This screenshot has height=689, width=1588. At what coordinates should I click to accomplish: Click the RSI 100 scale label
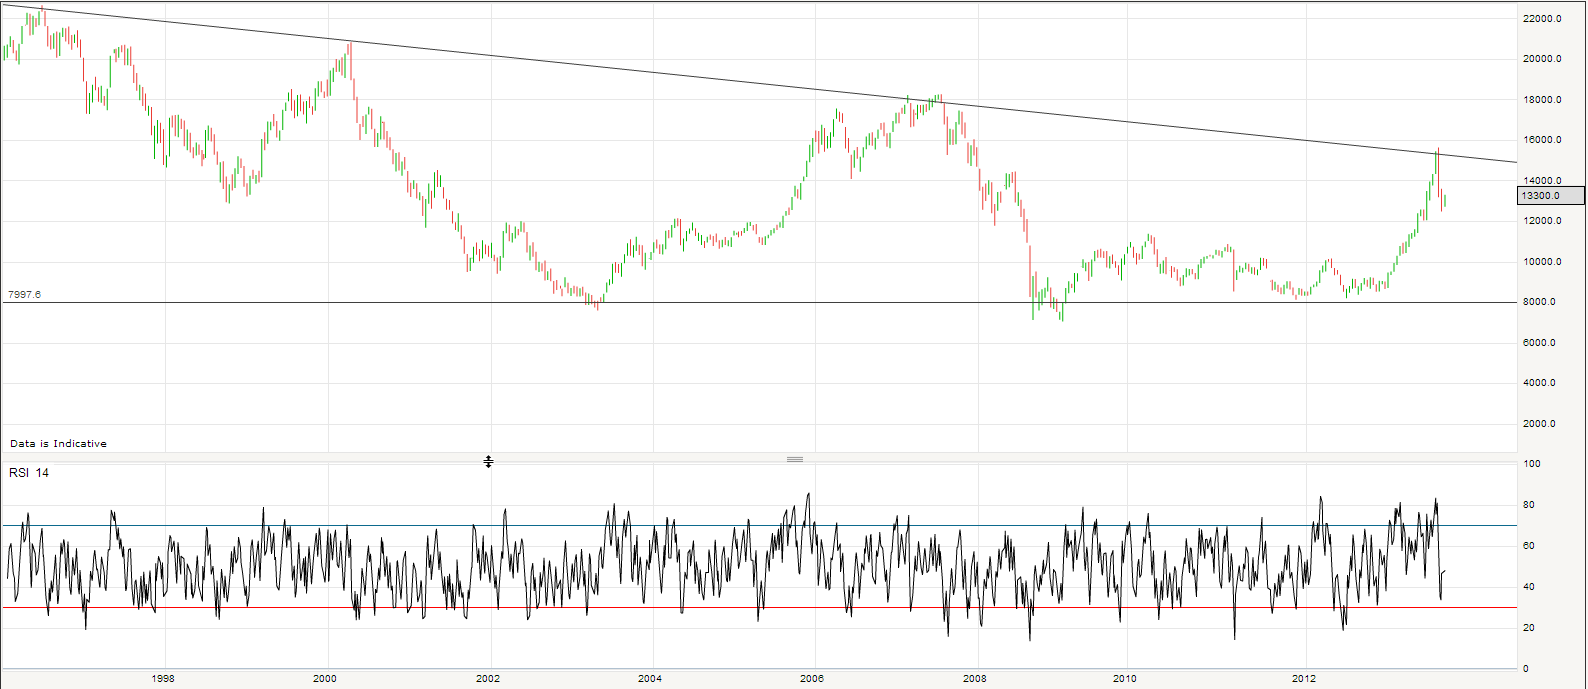point(1532,464)
